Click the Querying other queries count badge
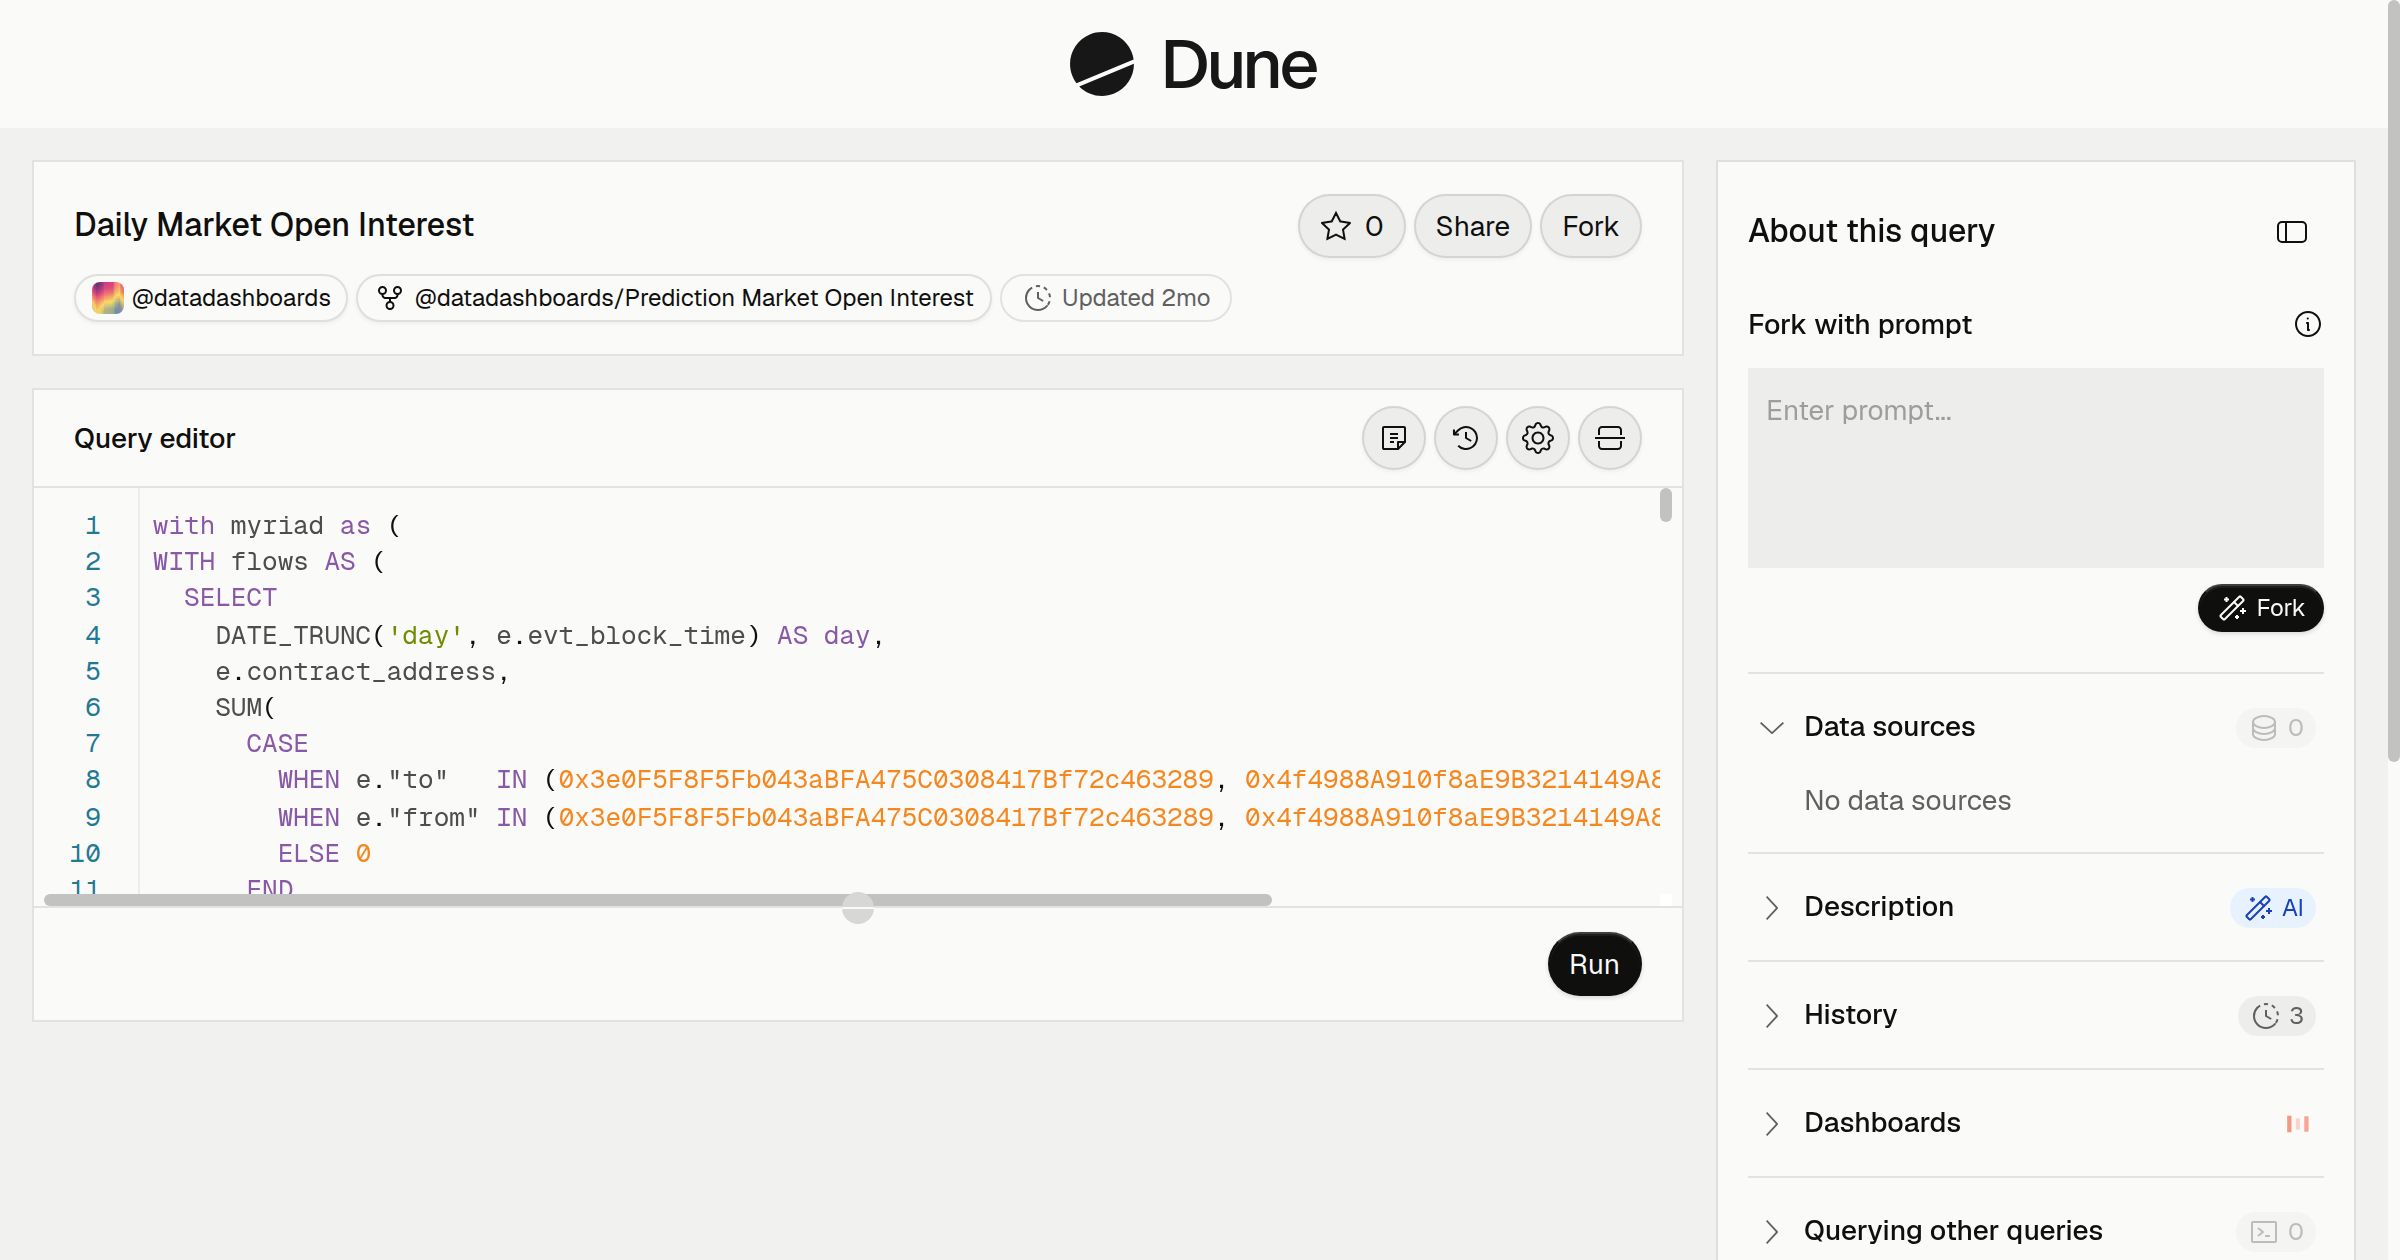 click(x=2277, y=1232)
